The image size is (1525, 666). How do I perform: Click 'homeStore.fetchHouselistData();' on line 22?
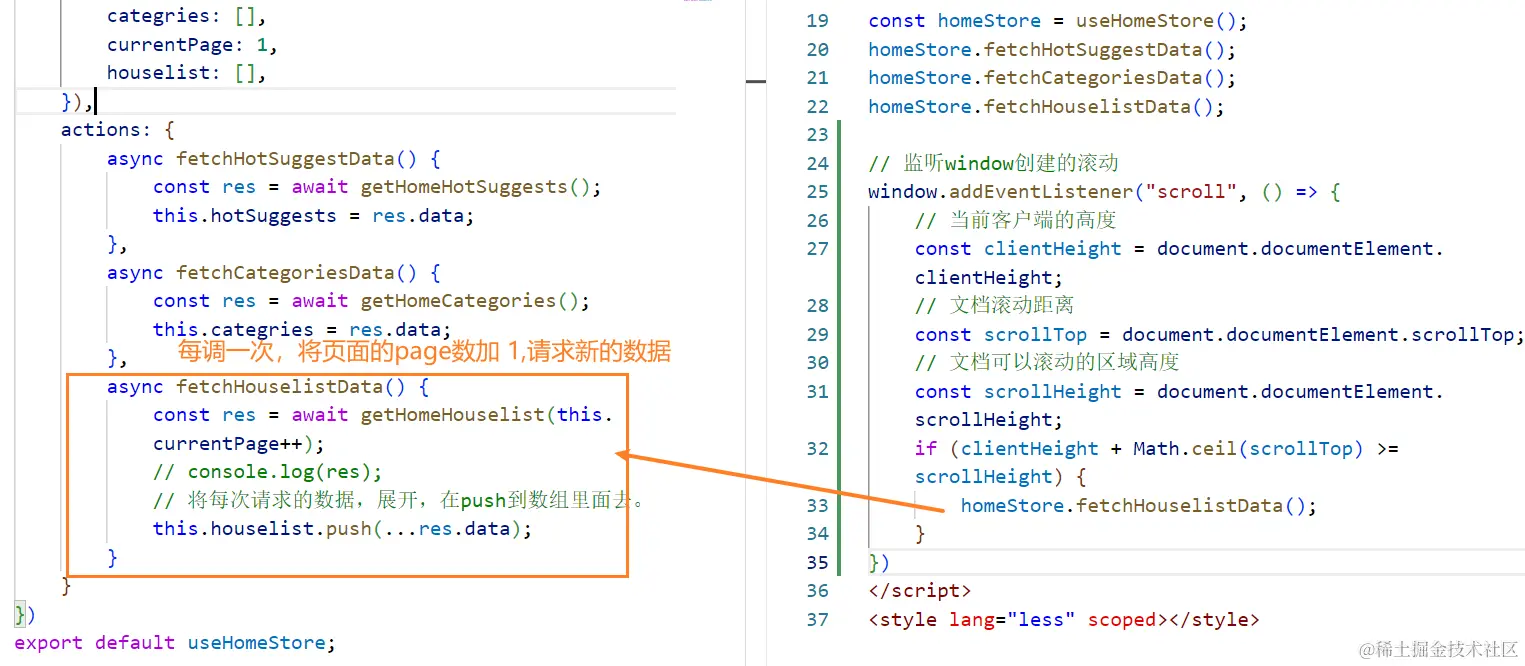pyautogui.click(x=1046, y=106)
